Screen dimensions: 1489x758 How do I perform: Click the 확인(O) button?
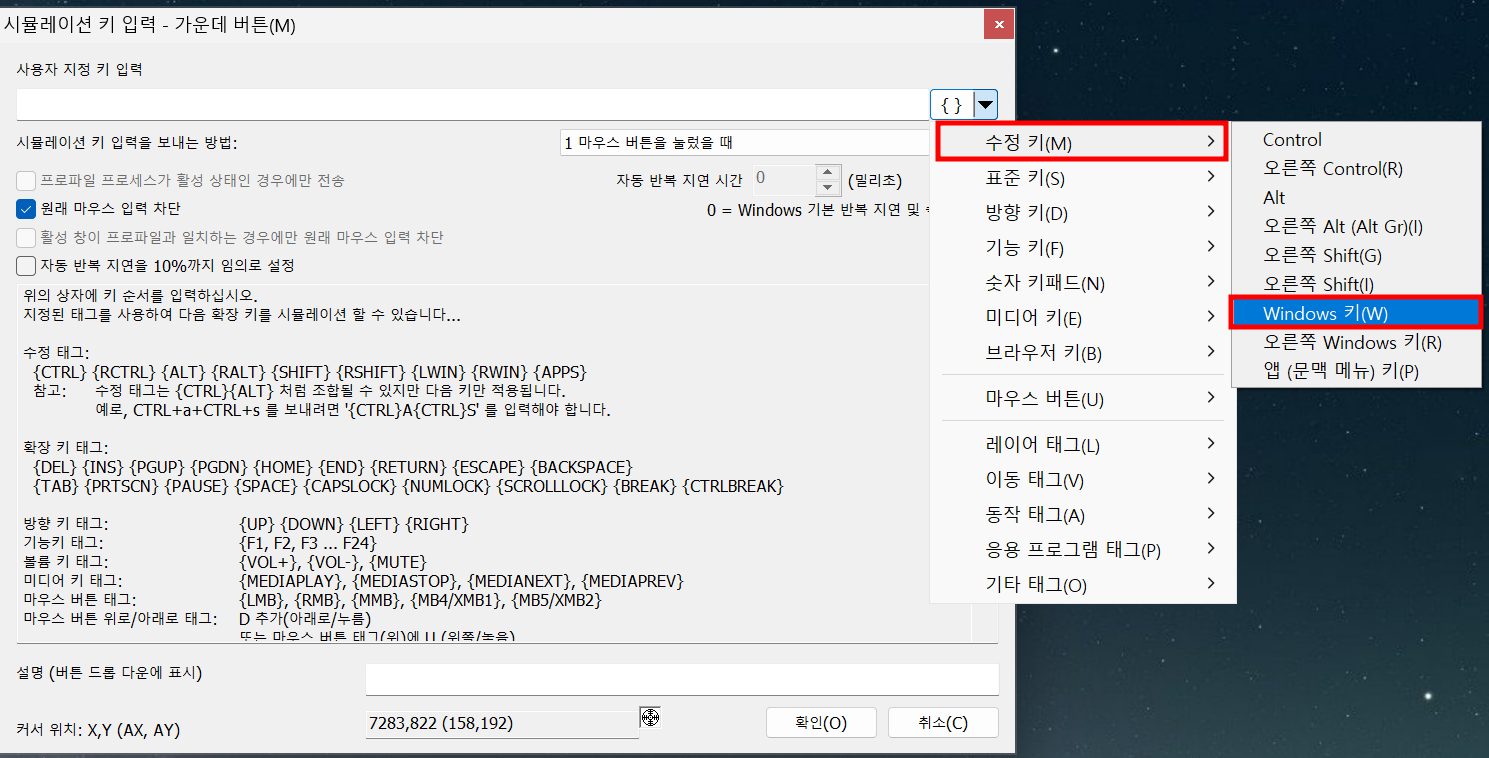821,722
